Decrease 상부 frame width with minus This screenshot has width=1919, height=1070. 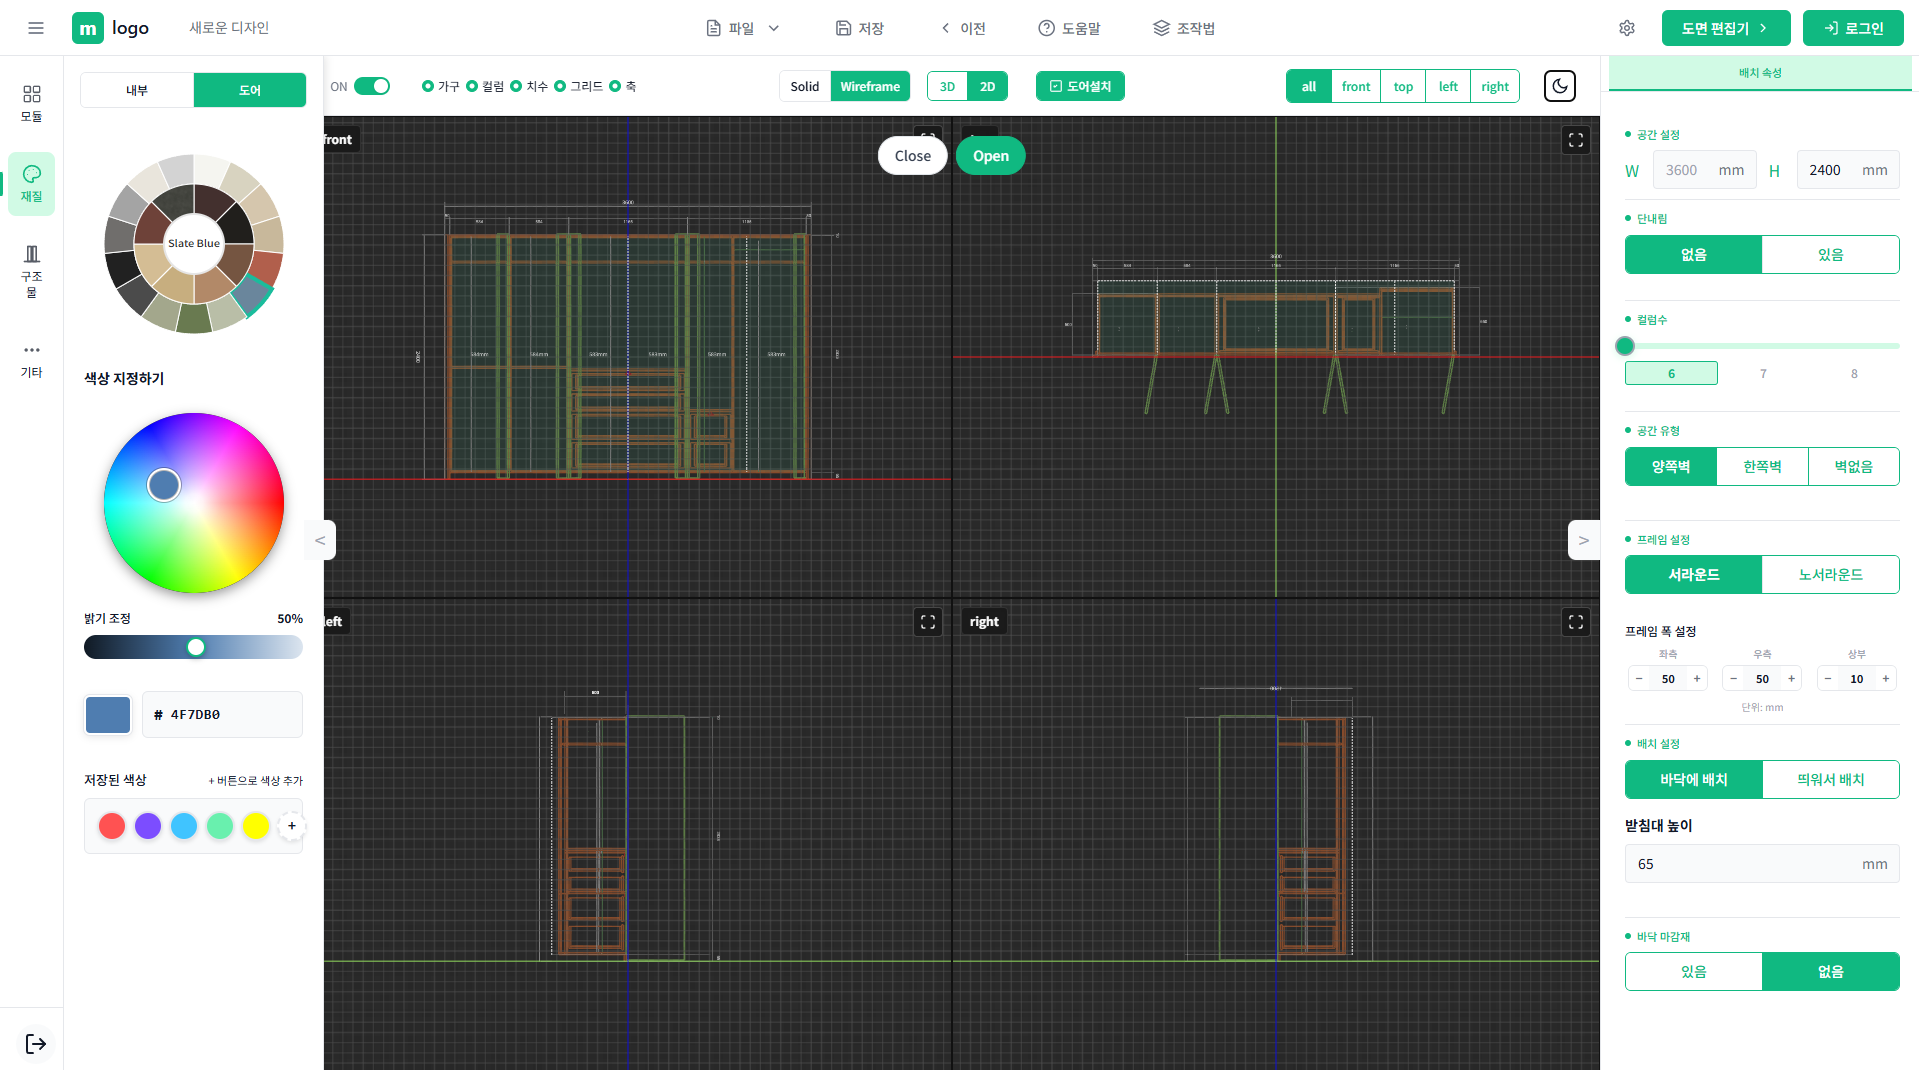point(1828,679)
